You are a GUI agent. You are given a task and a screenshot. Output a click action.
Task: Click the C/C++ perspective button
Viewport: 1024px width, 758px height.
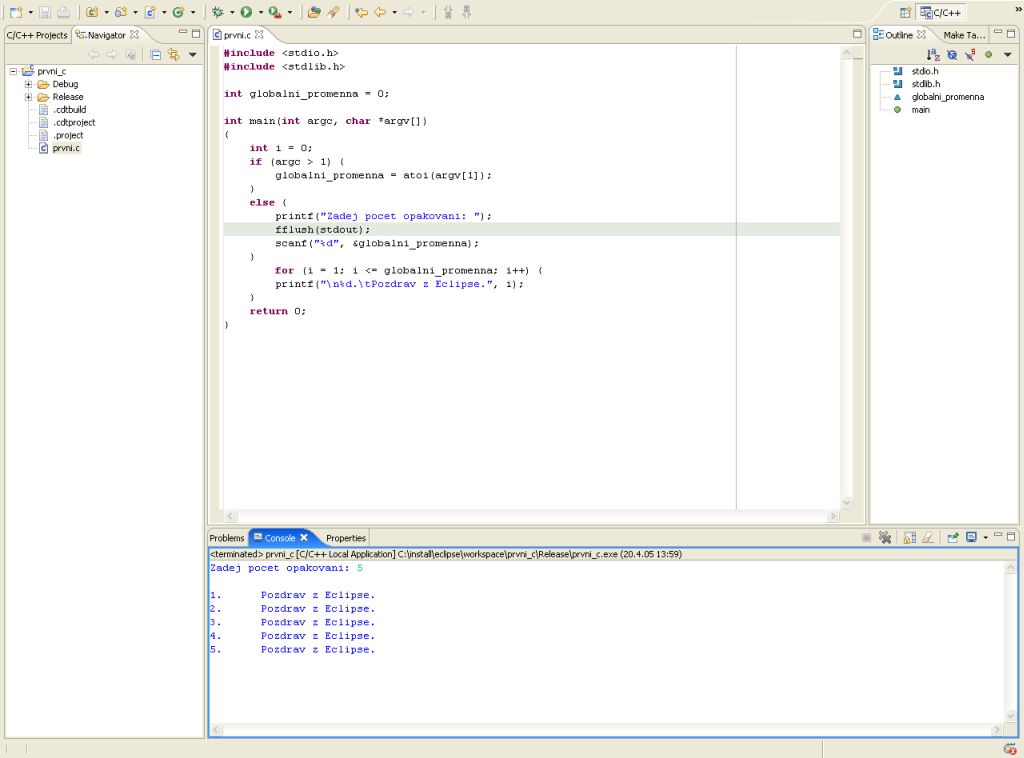941,12
